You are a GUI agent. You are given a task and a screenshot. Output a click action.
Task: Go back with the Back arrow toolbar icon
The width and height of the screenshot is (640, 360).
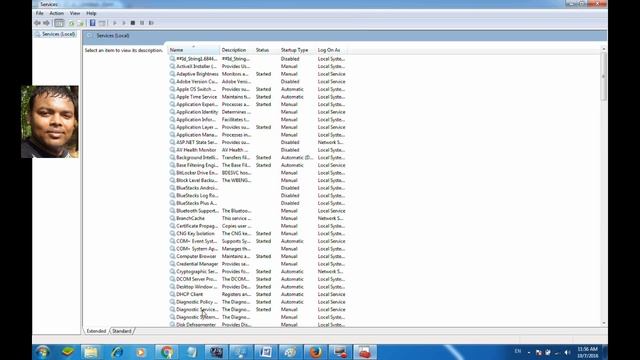pyautogui.click(x=38, y=23)
